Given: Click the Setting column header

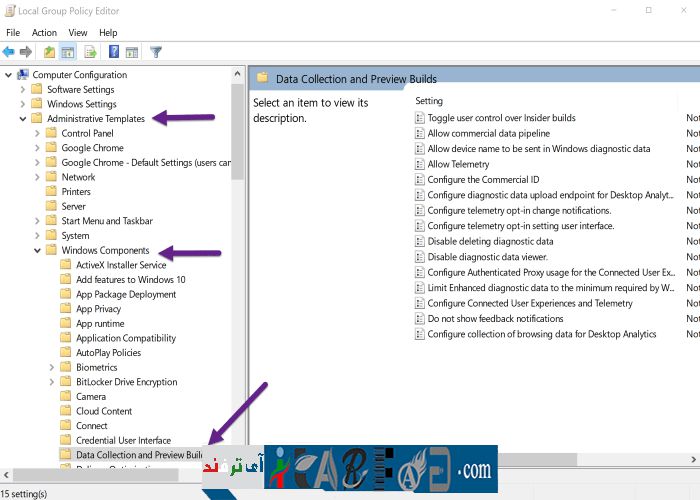Looking at the screenshot, I should point(429,101).
